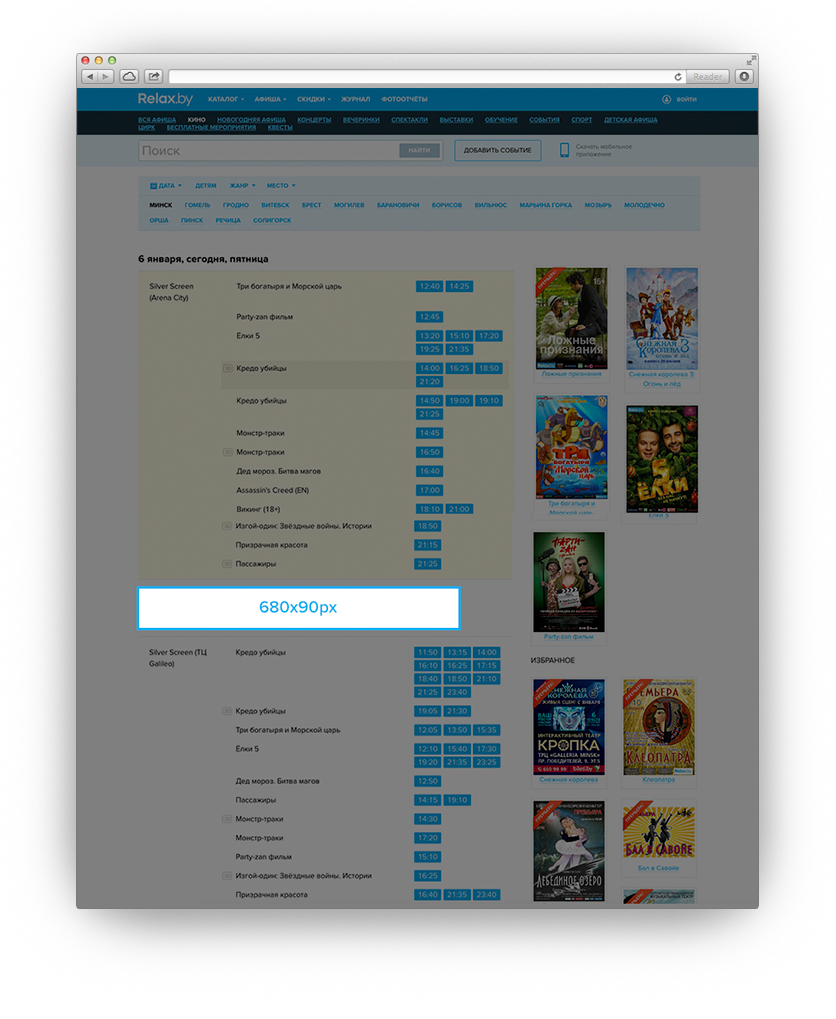Expand the Жанр filter dropdown
836x1019 pixels.
click(242, 186)
